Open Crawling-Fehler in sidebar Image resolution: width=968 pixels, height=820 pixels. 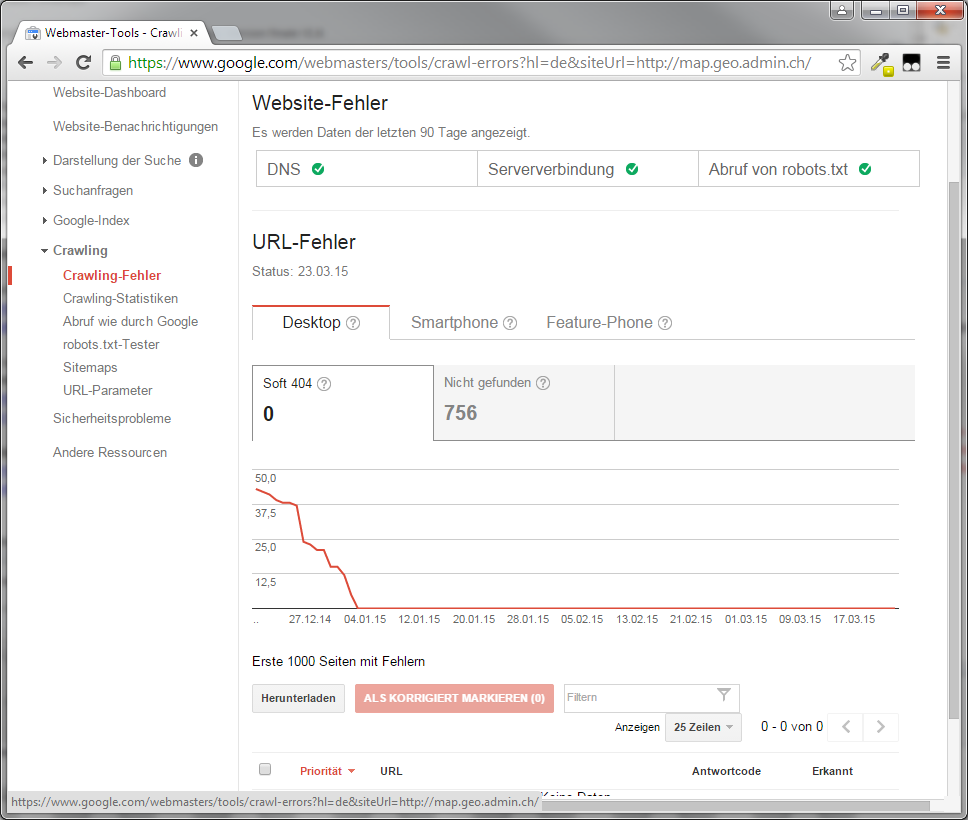click(112, 275)
